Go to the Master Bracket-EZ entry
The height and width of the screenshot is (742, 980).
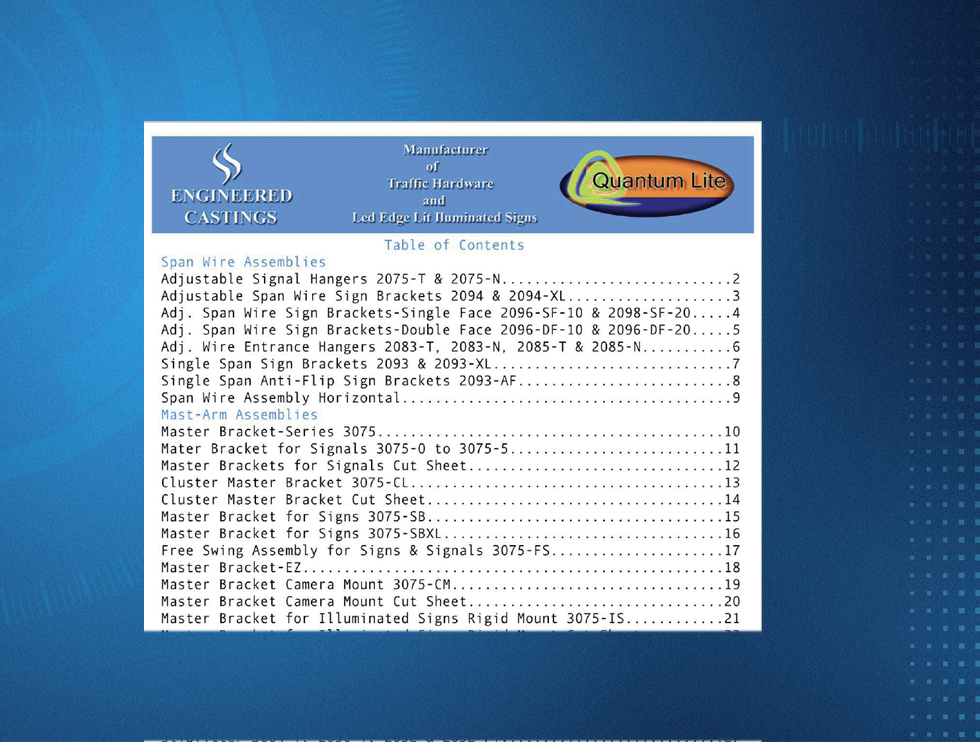[x=451, y=568]
